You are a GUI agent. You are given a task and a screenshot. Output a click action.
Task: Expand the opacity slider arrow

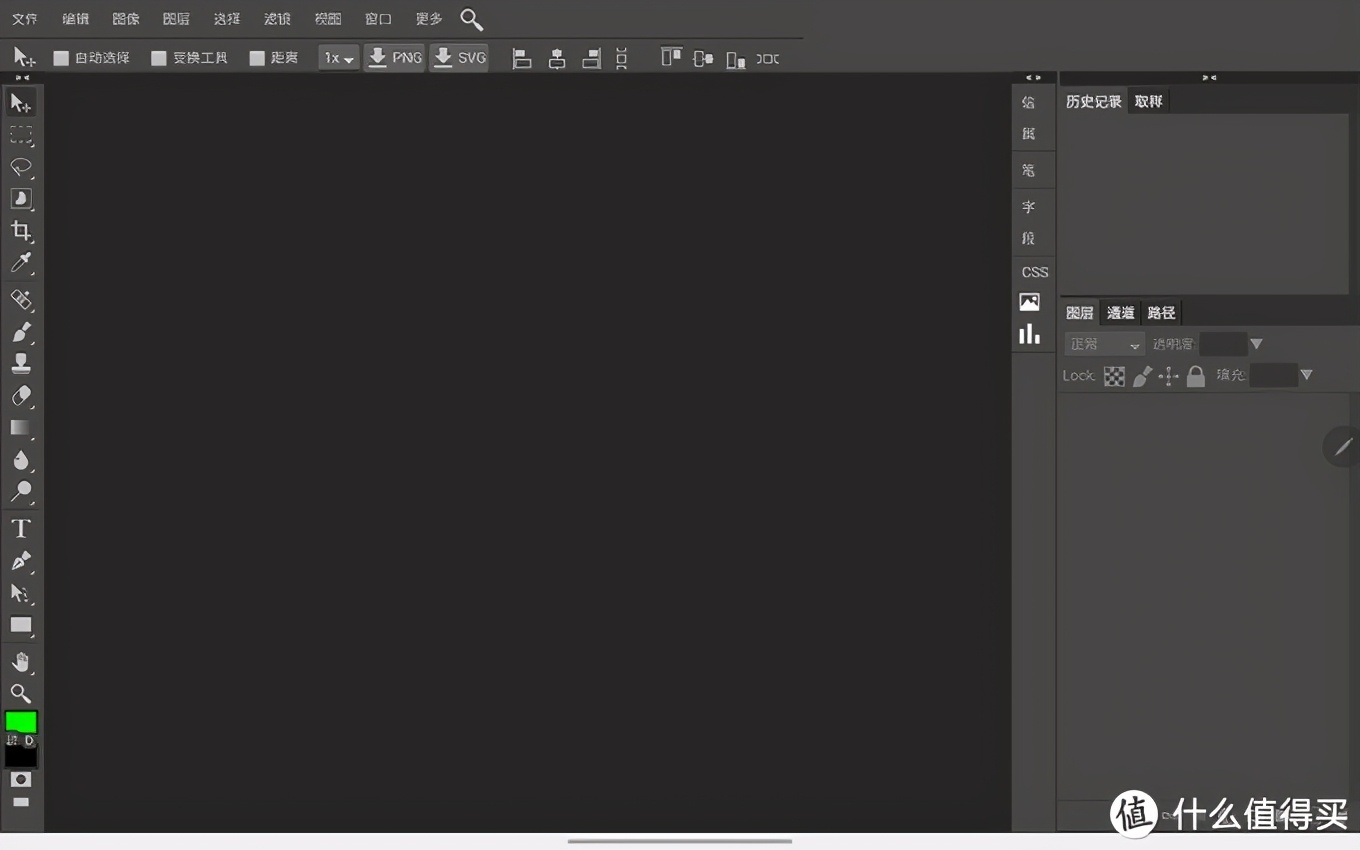[x=1257, y=344]
